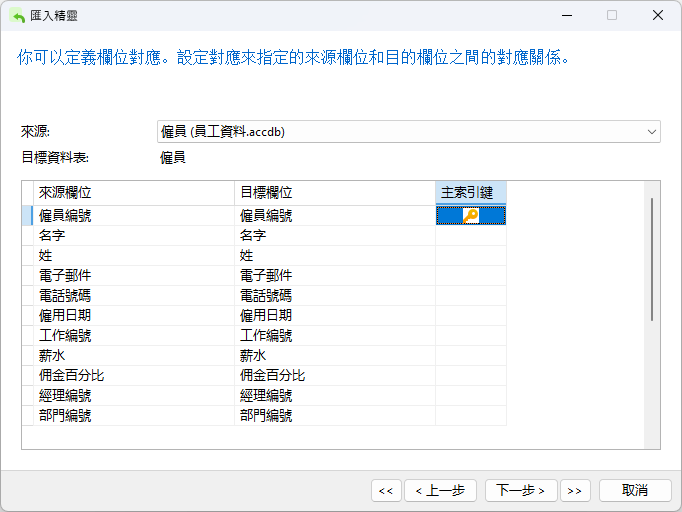Open the 來源 dropdown list

652,131
